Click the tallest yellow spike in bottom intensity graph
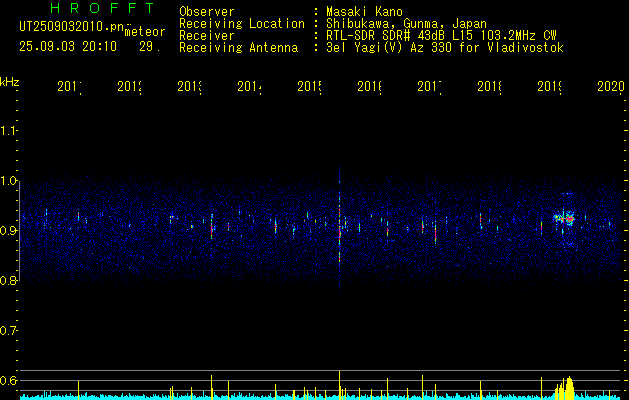 (x=339, y=384)
